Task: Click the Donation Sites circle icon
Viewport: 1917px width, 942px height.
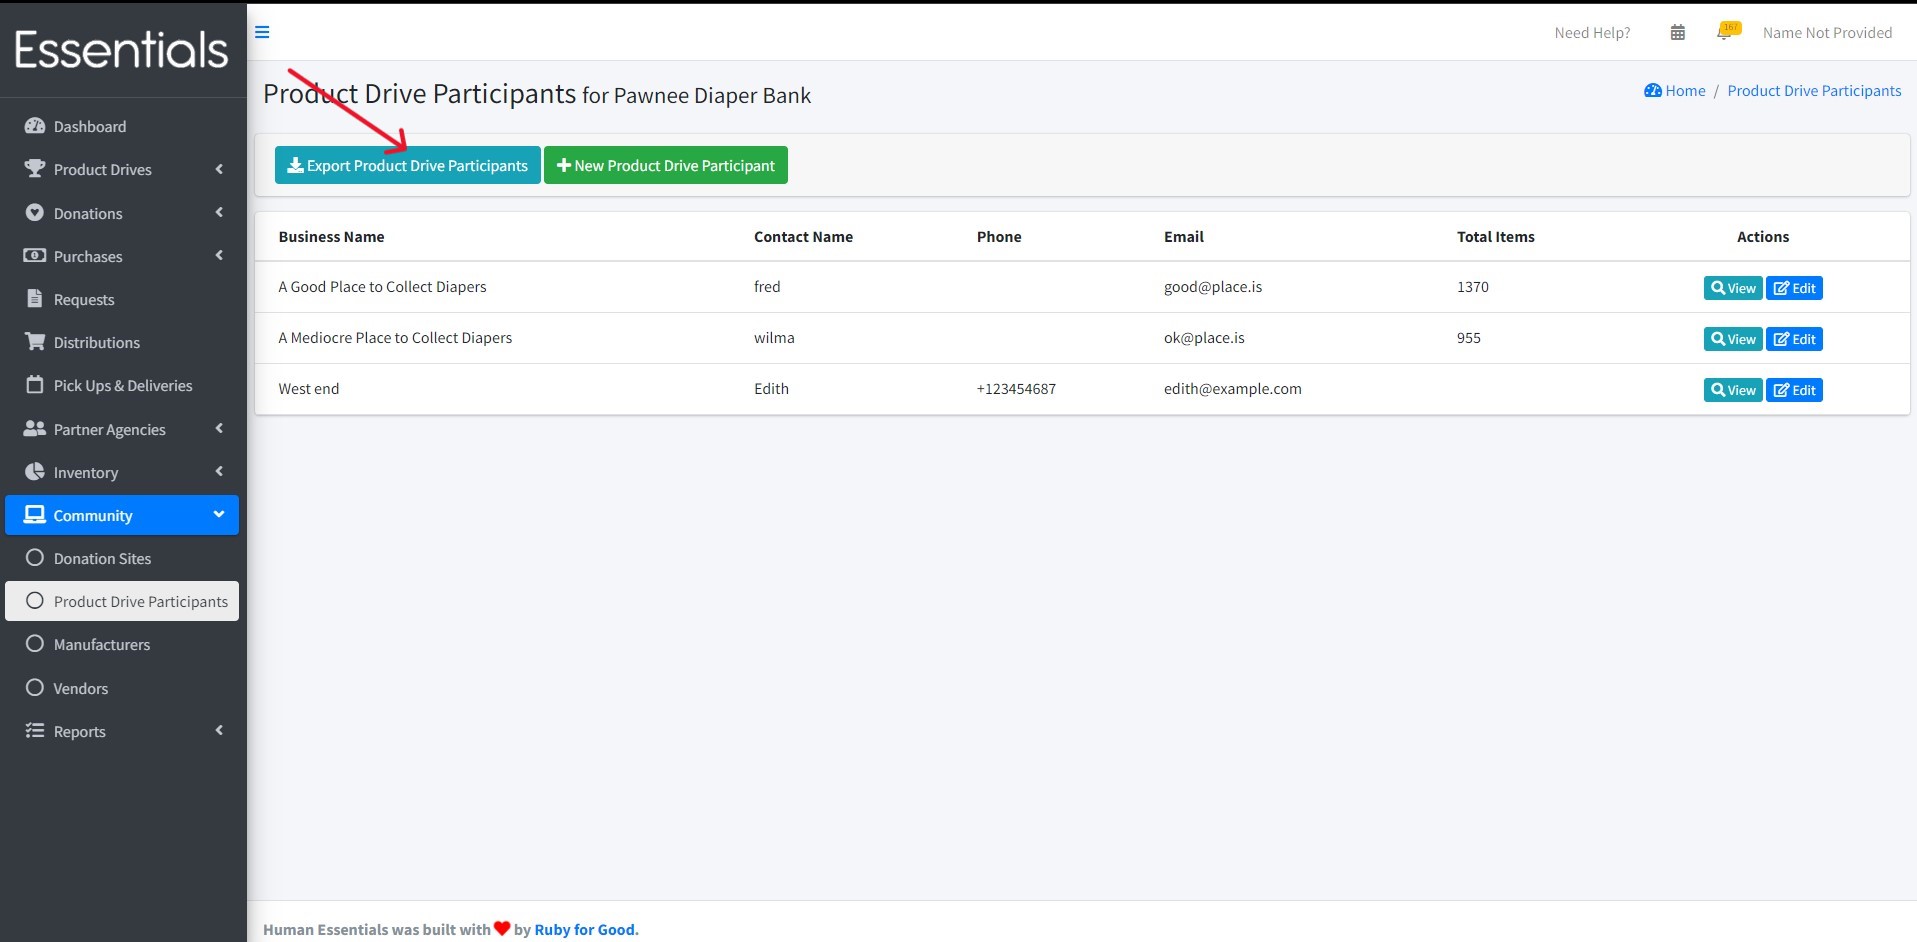Action: (35, 558)
